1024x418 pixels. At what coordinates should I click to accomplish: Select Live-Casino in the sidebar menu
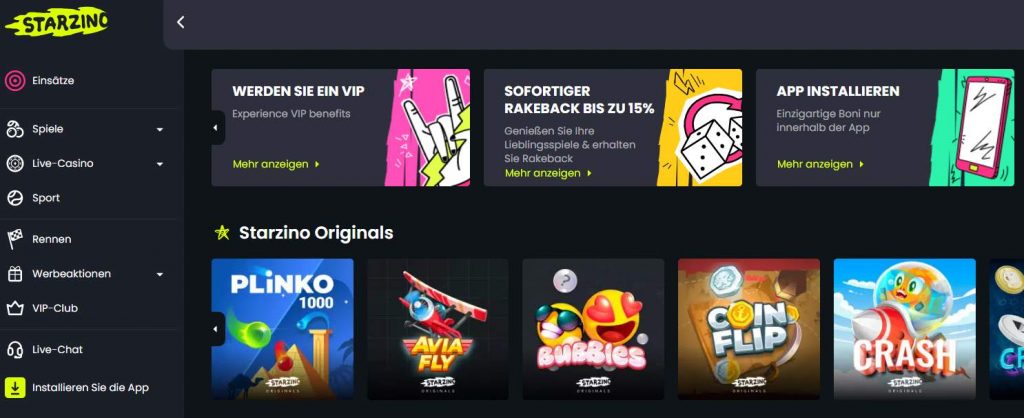63,164
